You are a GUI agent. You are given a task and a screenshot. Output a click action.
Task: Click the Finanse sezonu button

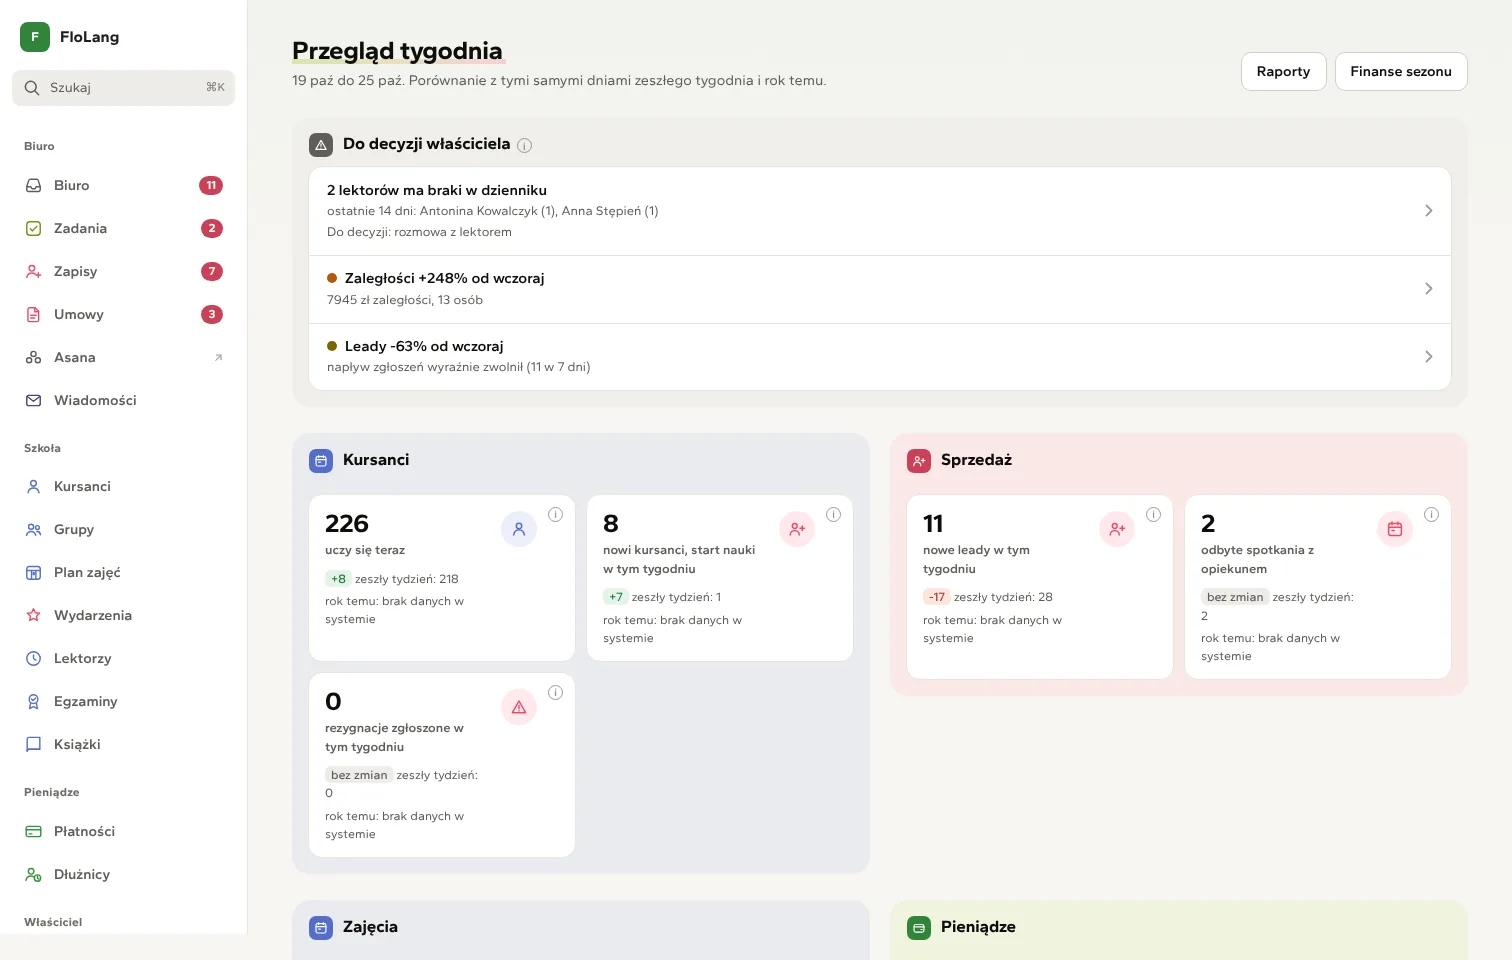(x=1400, y=71)
